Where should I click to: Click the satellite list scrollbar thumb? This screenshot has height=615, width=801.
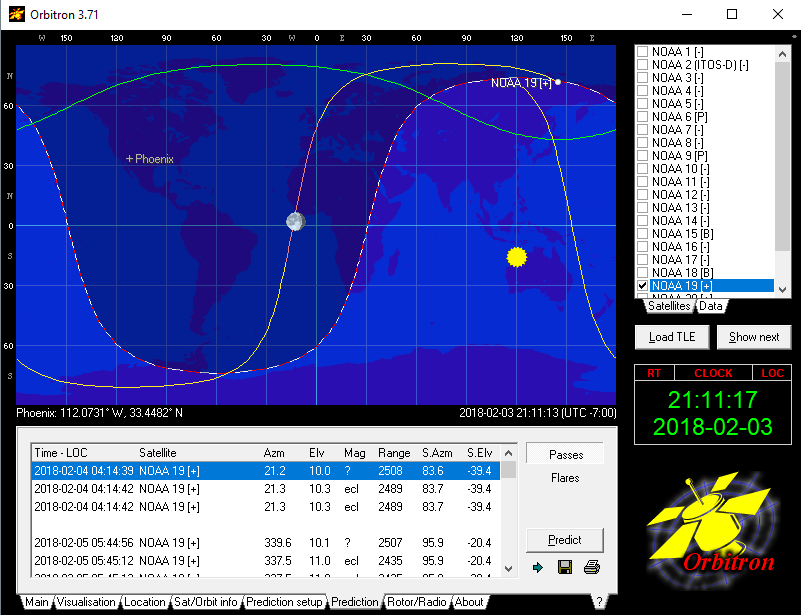coord(782,156)
